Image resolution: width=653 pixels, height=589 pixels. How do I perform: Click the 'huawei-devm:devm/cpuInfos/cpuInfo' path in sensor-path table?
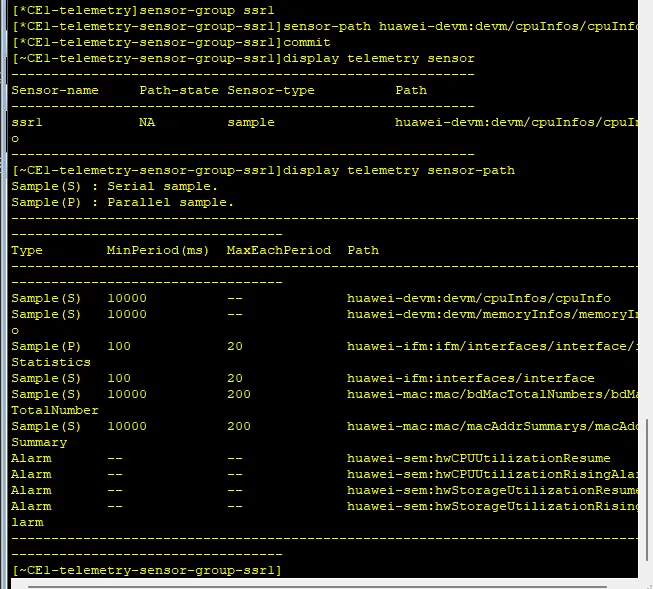479,298
